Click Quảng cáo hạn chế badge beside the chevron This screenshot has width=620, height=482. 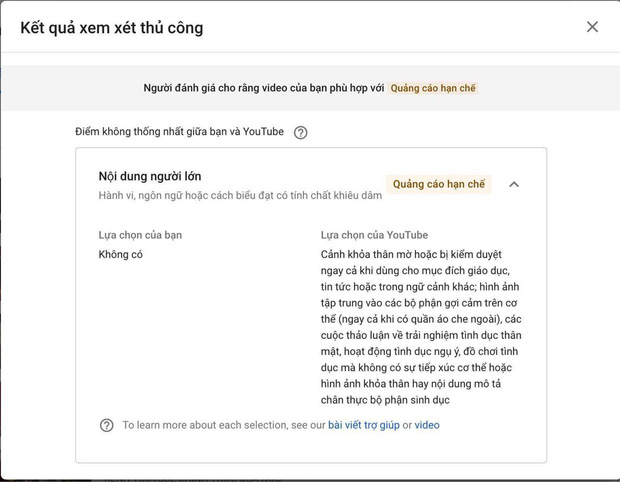coord(439,184)
